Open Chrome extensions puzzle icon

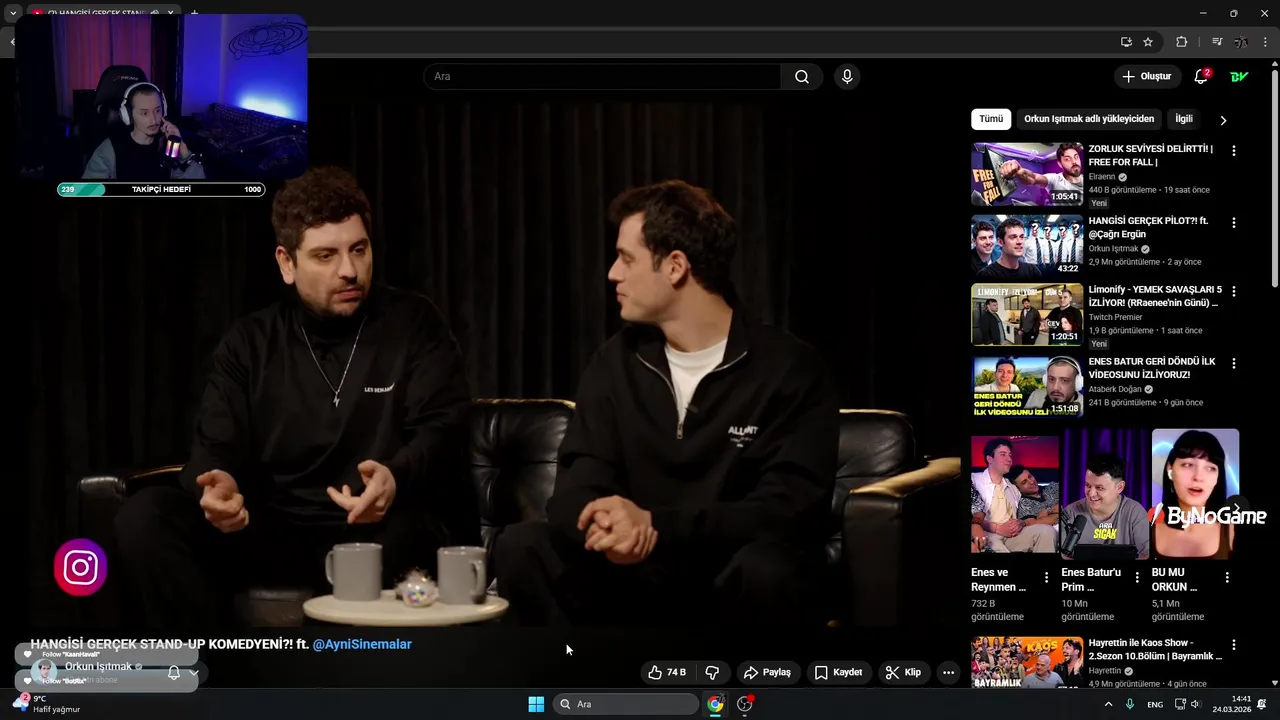[1182, 42]
